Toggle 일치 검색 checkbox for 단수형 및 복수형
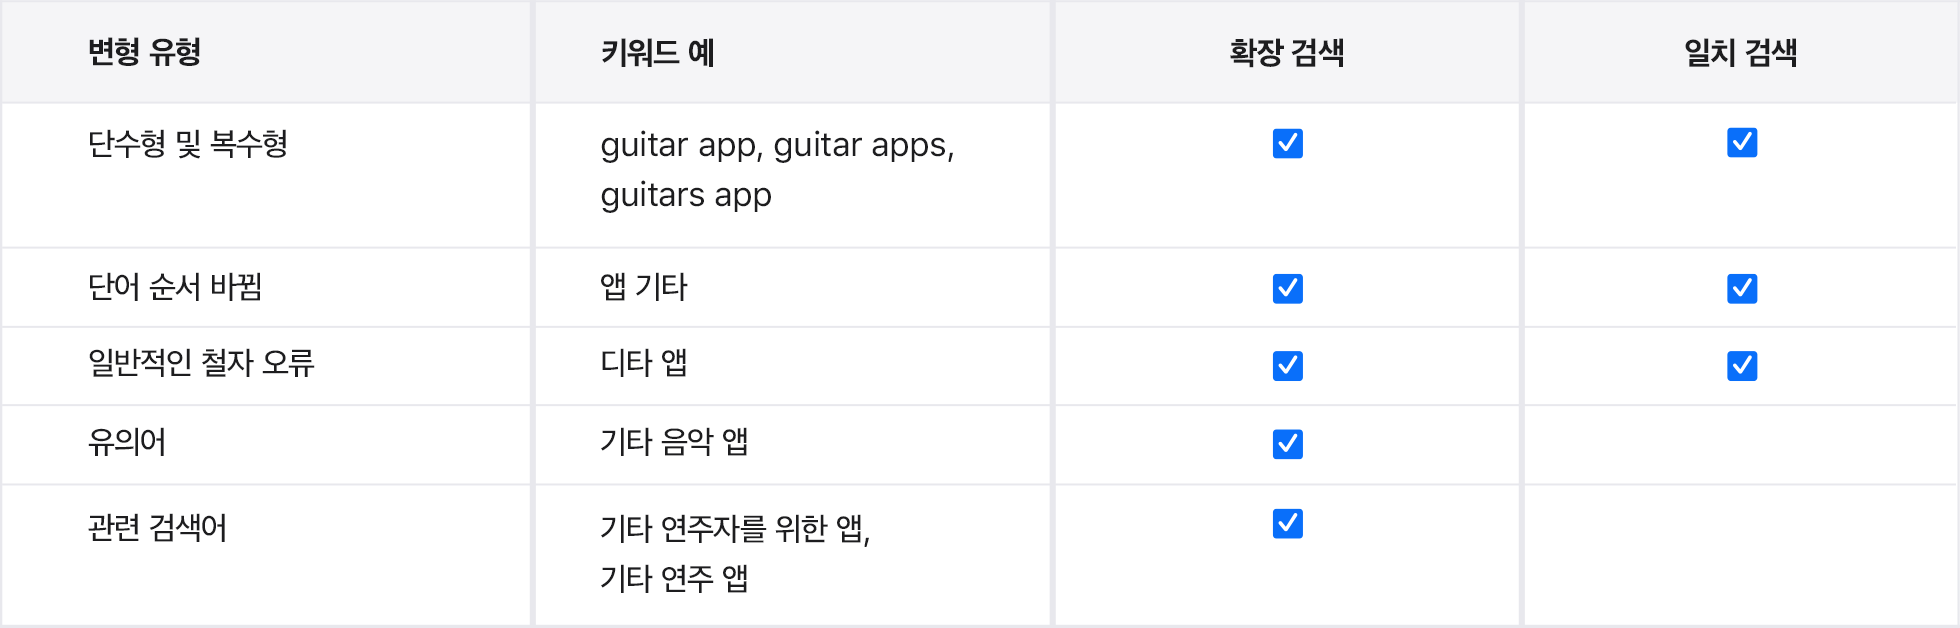The image size is (1960, 628). 1741,143
